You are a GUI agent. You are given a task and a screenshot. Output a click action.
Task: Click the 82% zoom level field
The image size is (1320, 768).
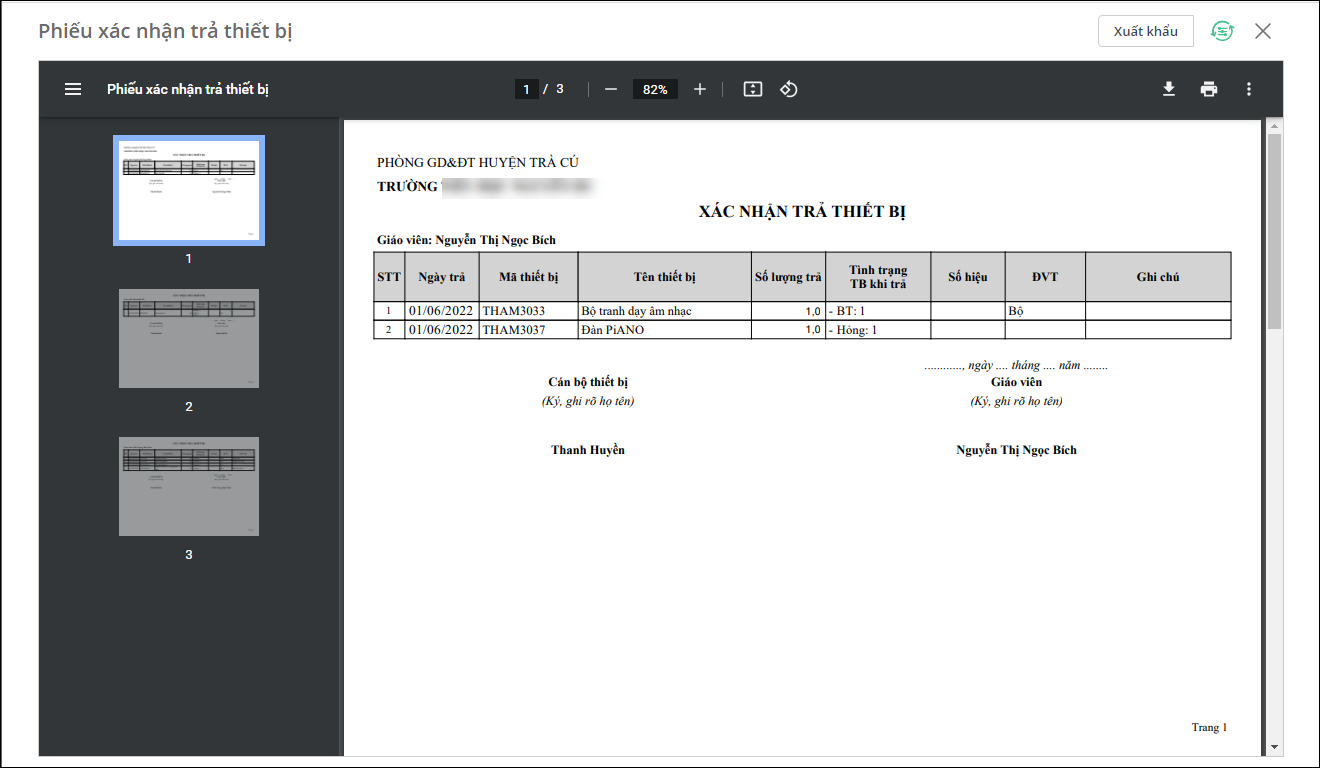655,89
